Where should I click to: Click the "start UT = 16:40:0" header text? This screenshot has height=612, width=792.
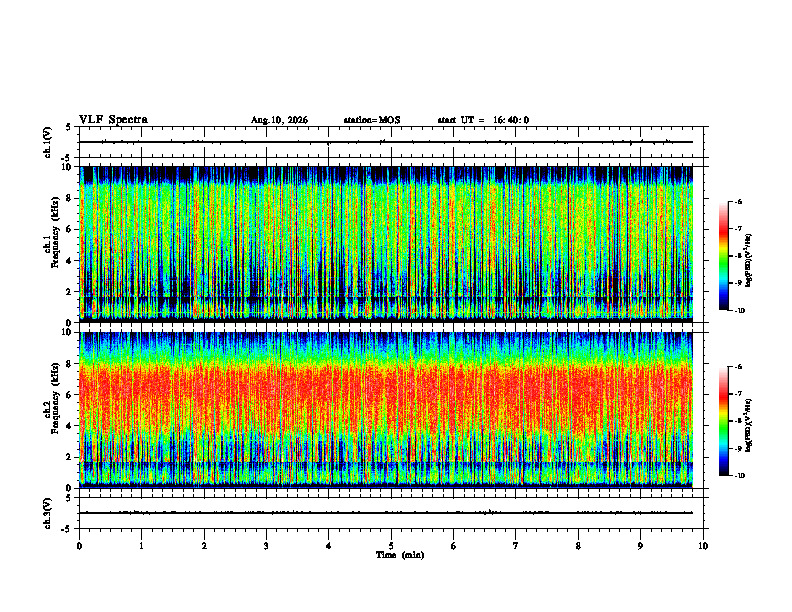pyautogui.click(x=483, y=120)
